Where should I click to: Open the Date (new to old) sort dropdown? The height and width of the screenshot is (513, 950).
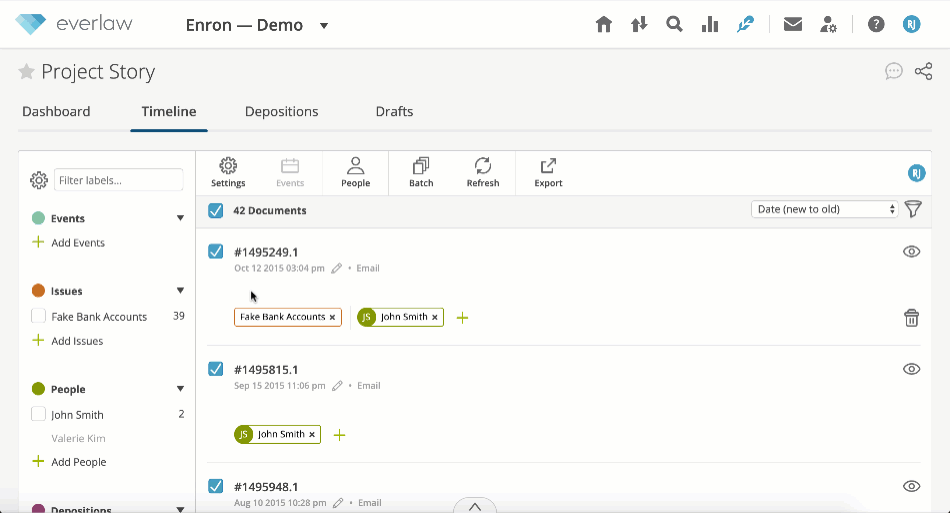point(825,209)
